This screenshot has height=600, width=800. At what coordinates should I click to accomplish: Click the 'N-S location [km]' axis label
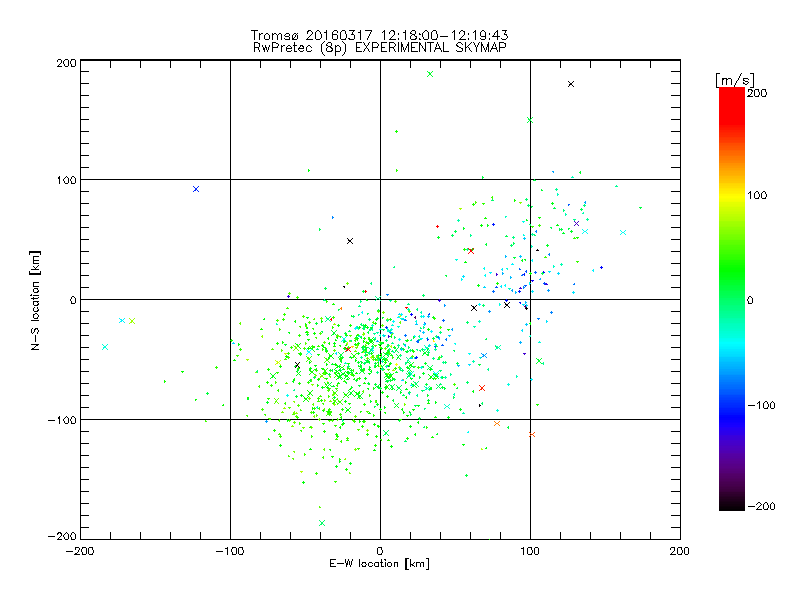35,300
